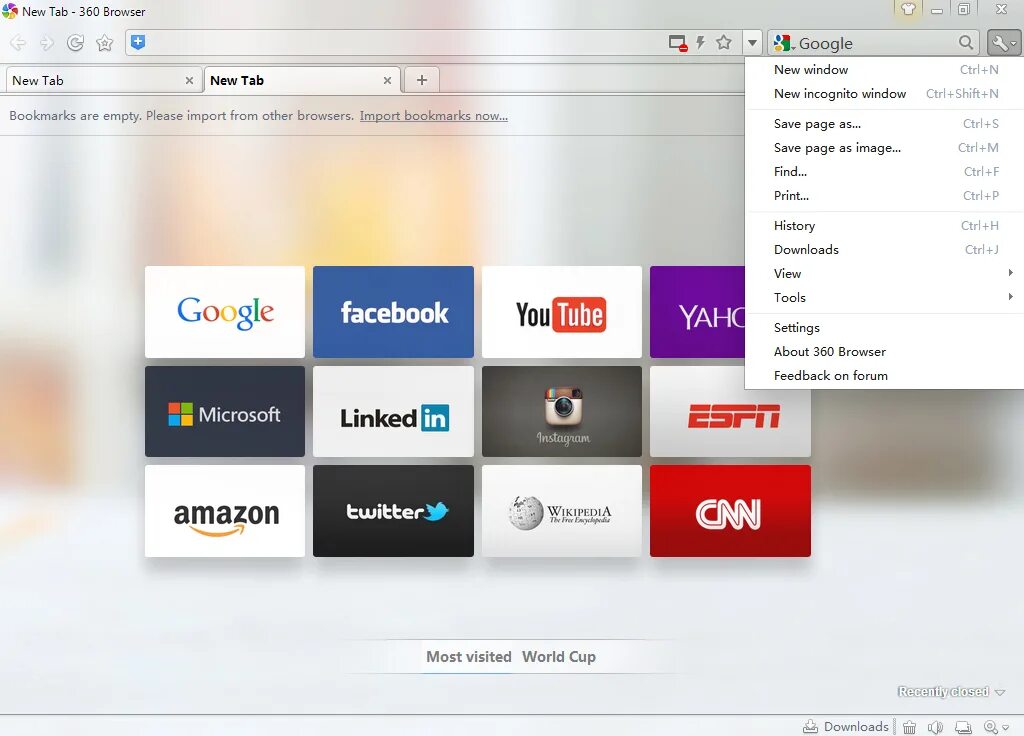This screenshot has width=1024, height=736.
Task: Expand the address bar history dropdown arrow
Action: (752, 43)
